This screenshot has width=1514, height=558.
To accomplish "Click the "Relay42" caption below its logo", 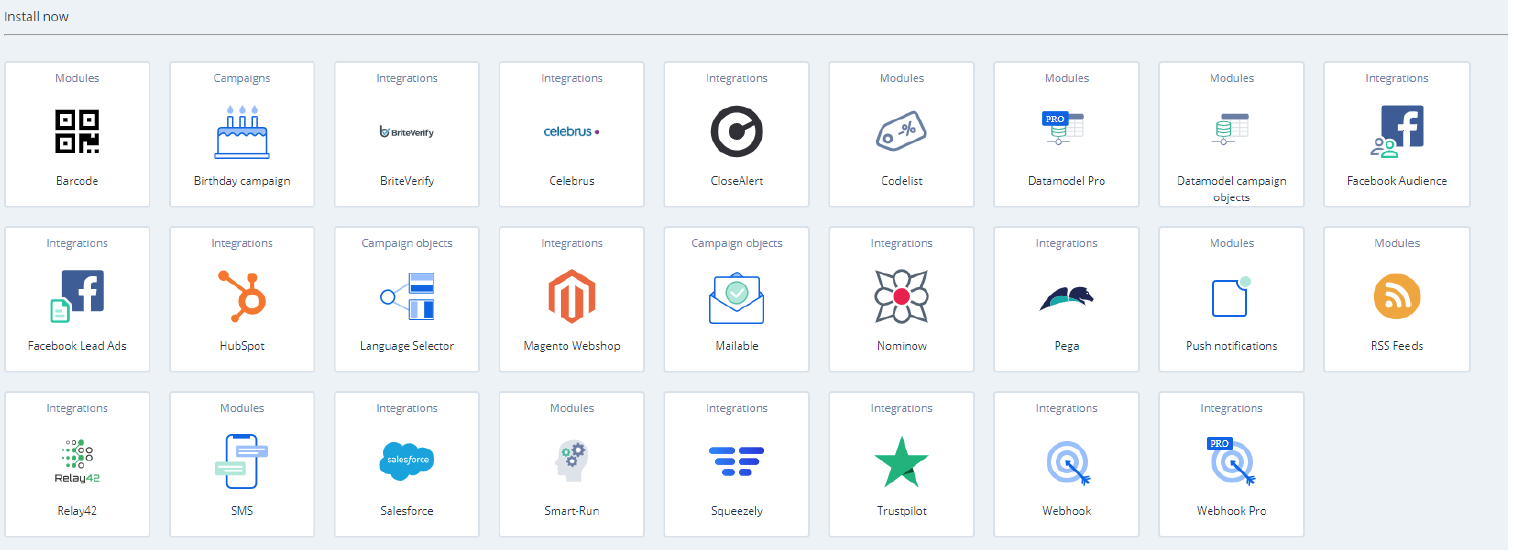I will pos(77,512).
